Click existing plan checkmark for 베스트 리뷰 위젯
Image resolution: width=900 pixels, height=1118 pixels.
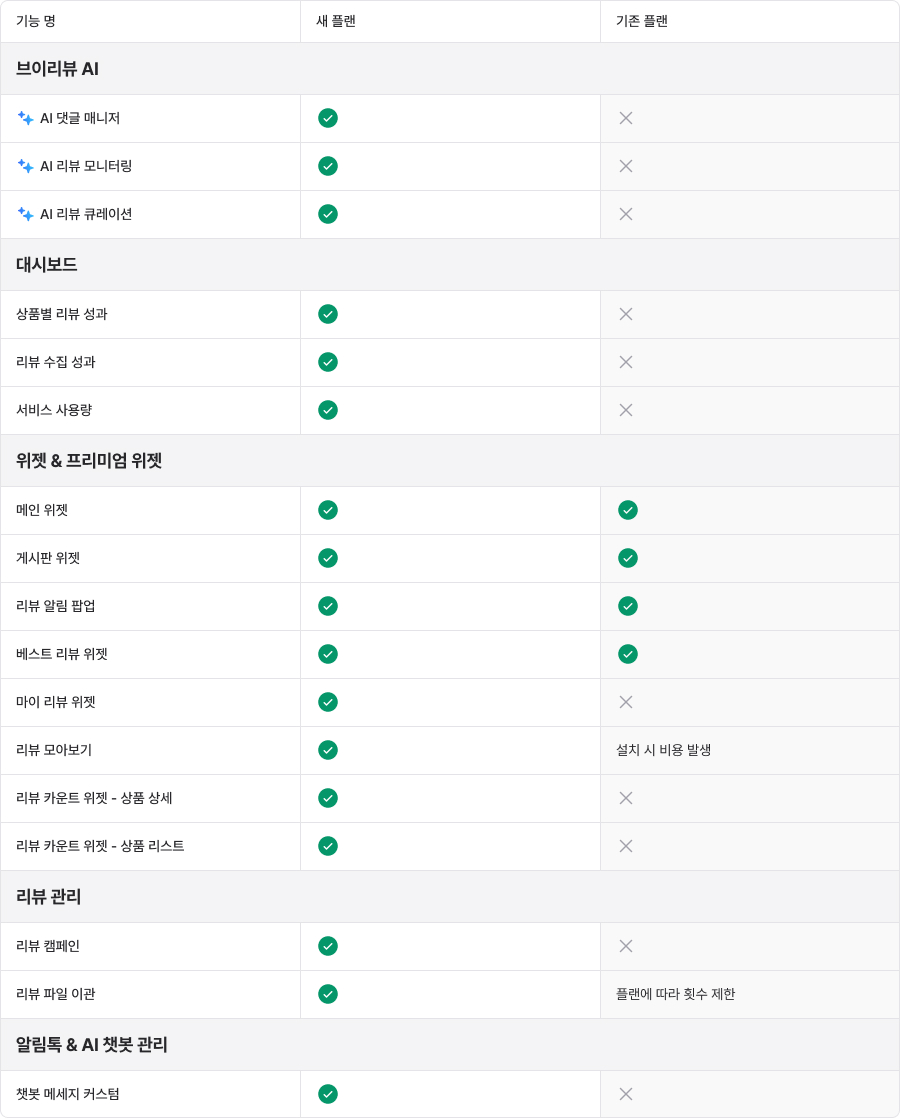click(x=628, y=654)
